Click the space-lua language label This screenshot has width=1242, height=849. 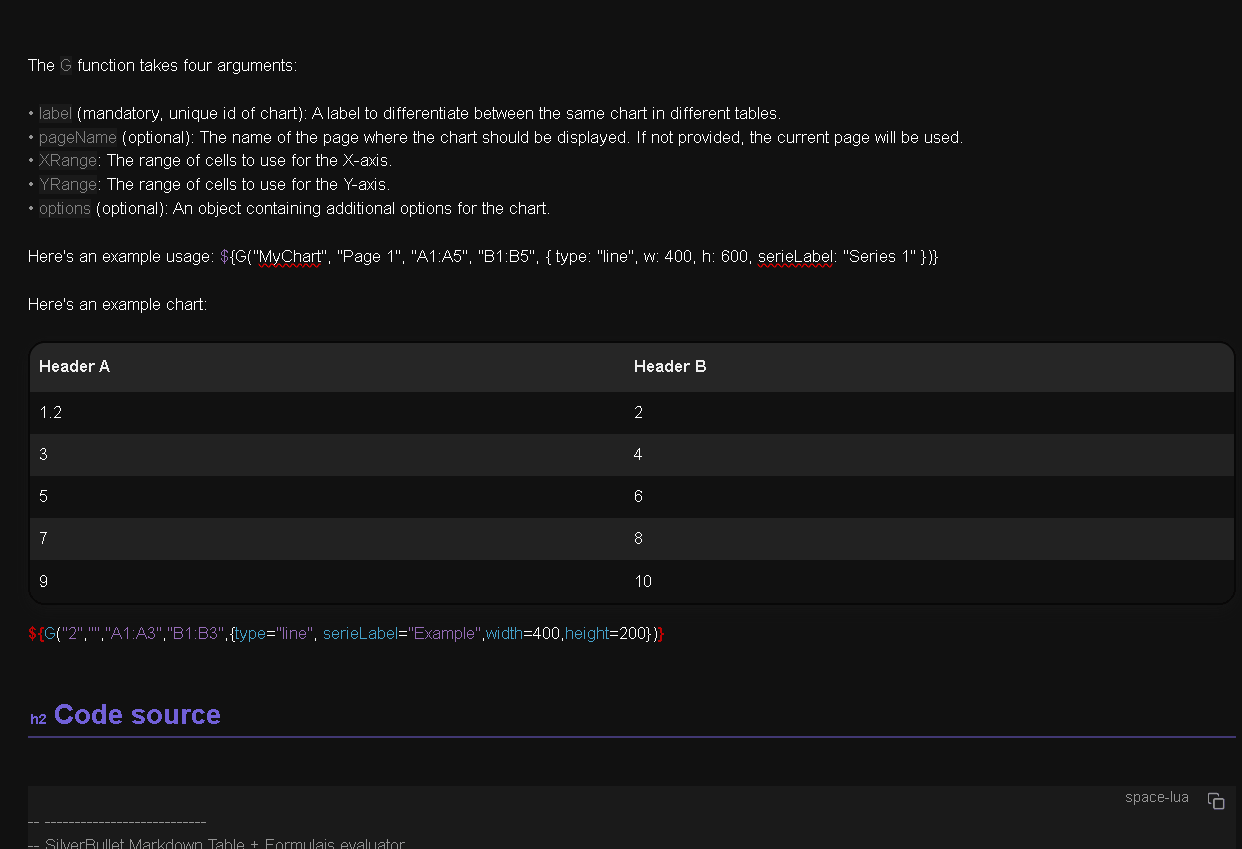point(1156,797)
